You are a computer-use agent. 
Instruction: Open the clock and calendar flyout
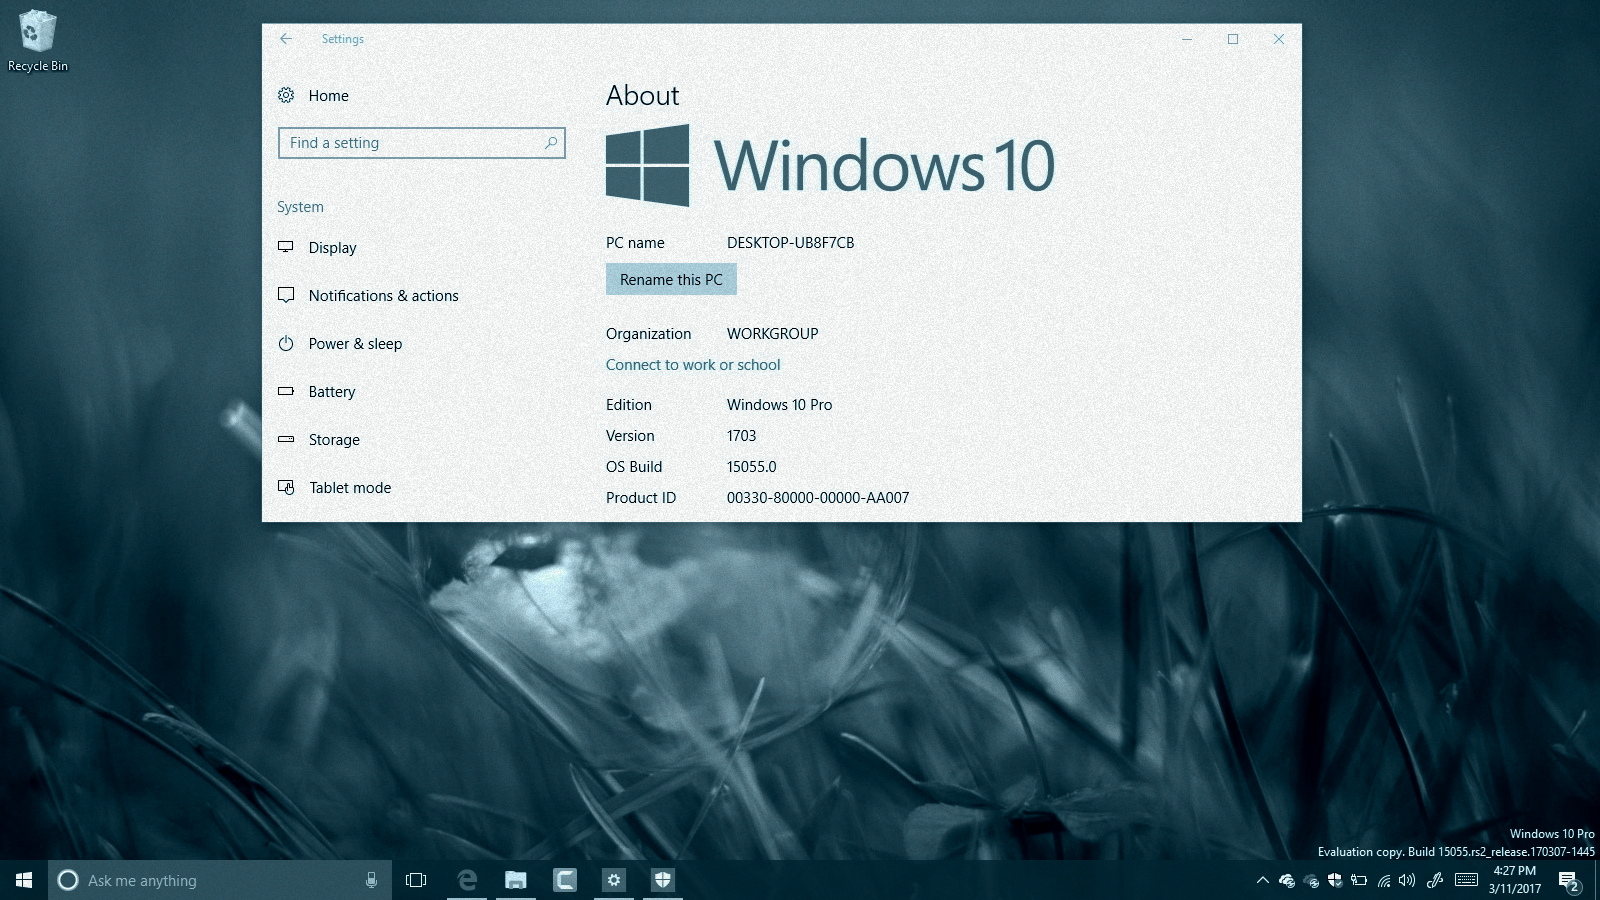coord(1514,880)
